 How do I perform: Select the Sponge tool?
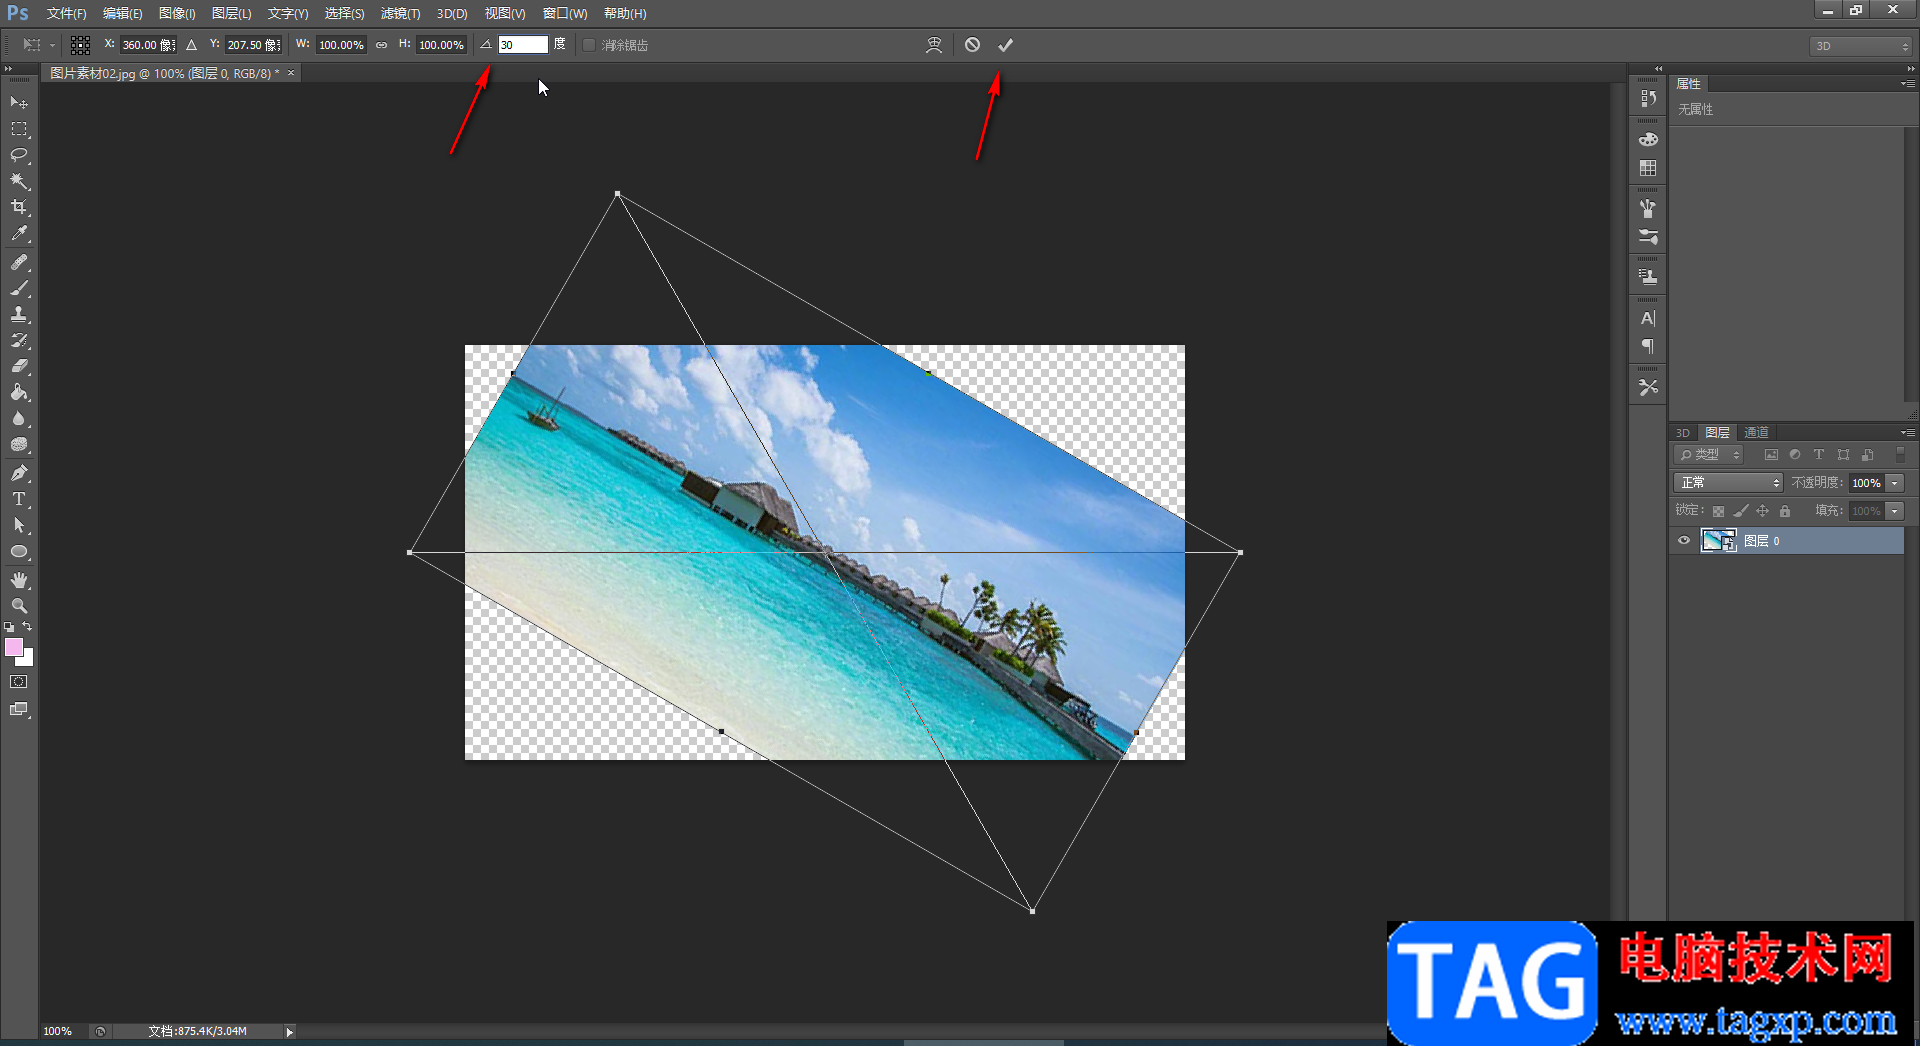pyautogui.click(x=19, y=444)
